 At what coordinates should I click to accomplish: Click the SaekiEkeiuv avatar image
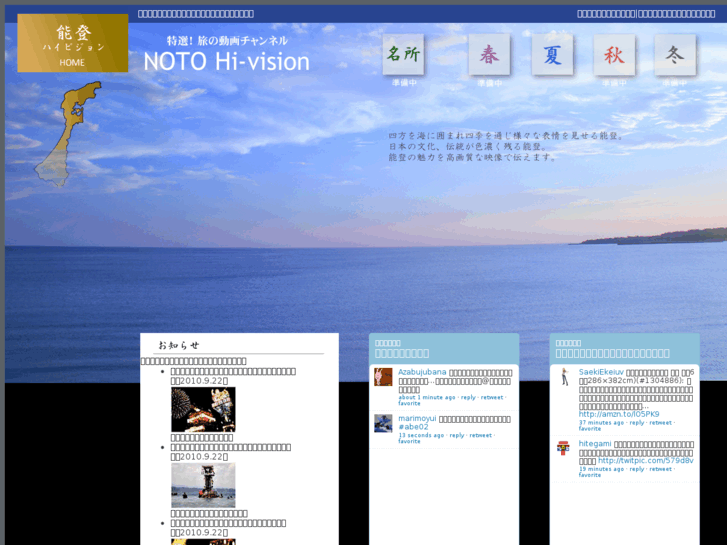(564, 377)
